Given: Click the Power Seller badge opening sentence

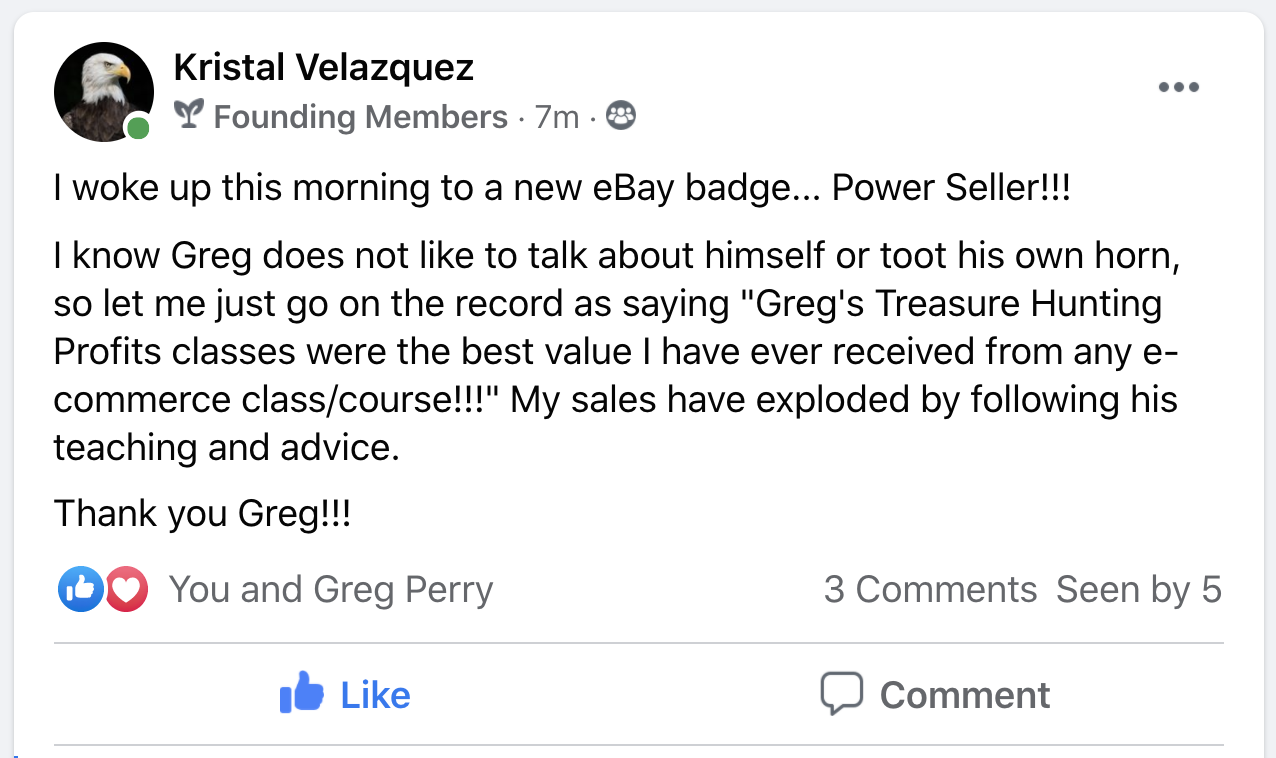Looking at the screenshot, I should (562, 189).
